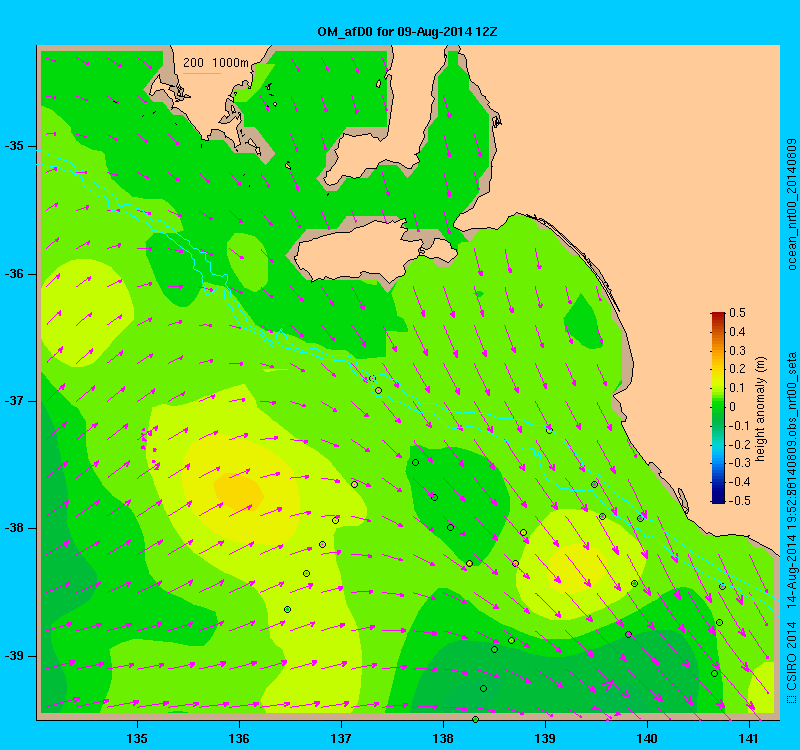This screenshot has height=750, width=800.
Task: Click the orange high anomaly peak near 136E
Action: [x=239, y=491]
